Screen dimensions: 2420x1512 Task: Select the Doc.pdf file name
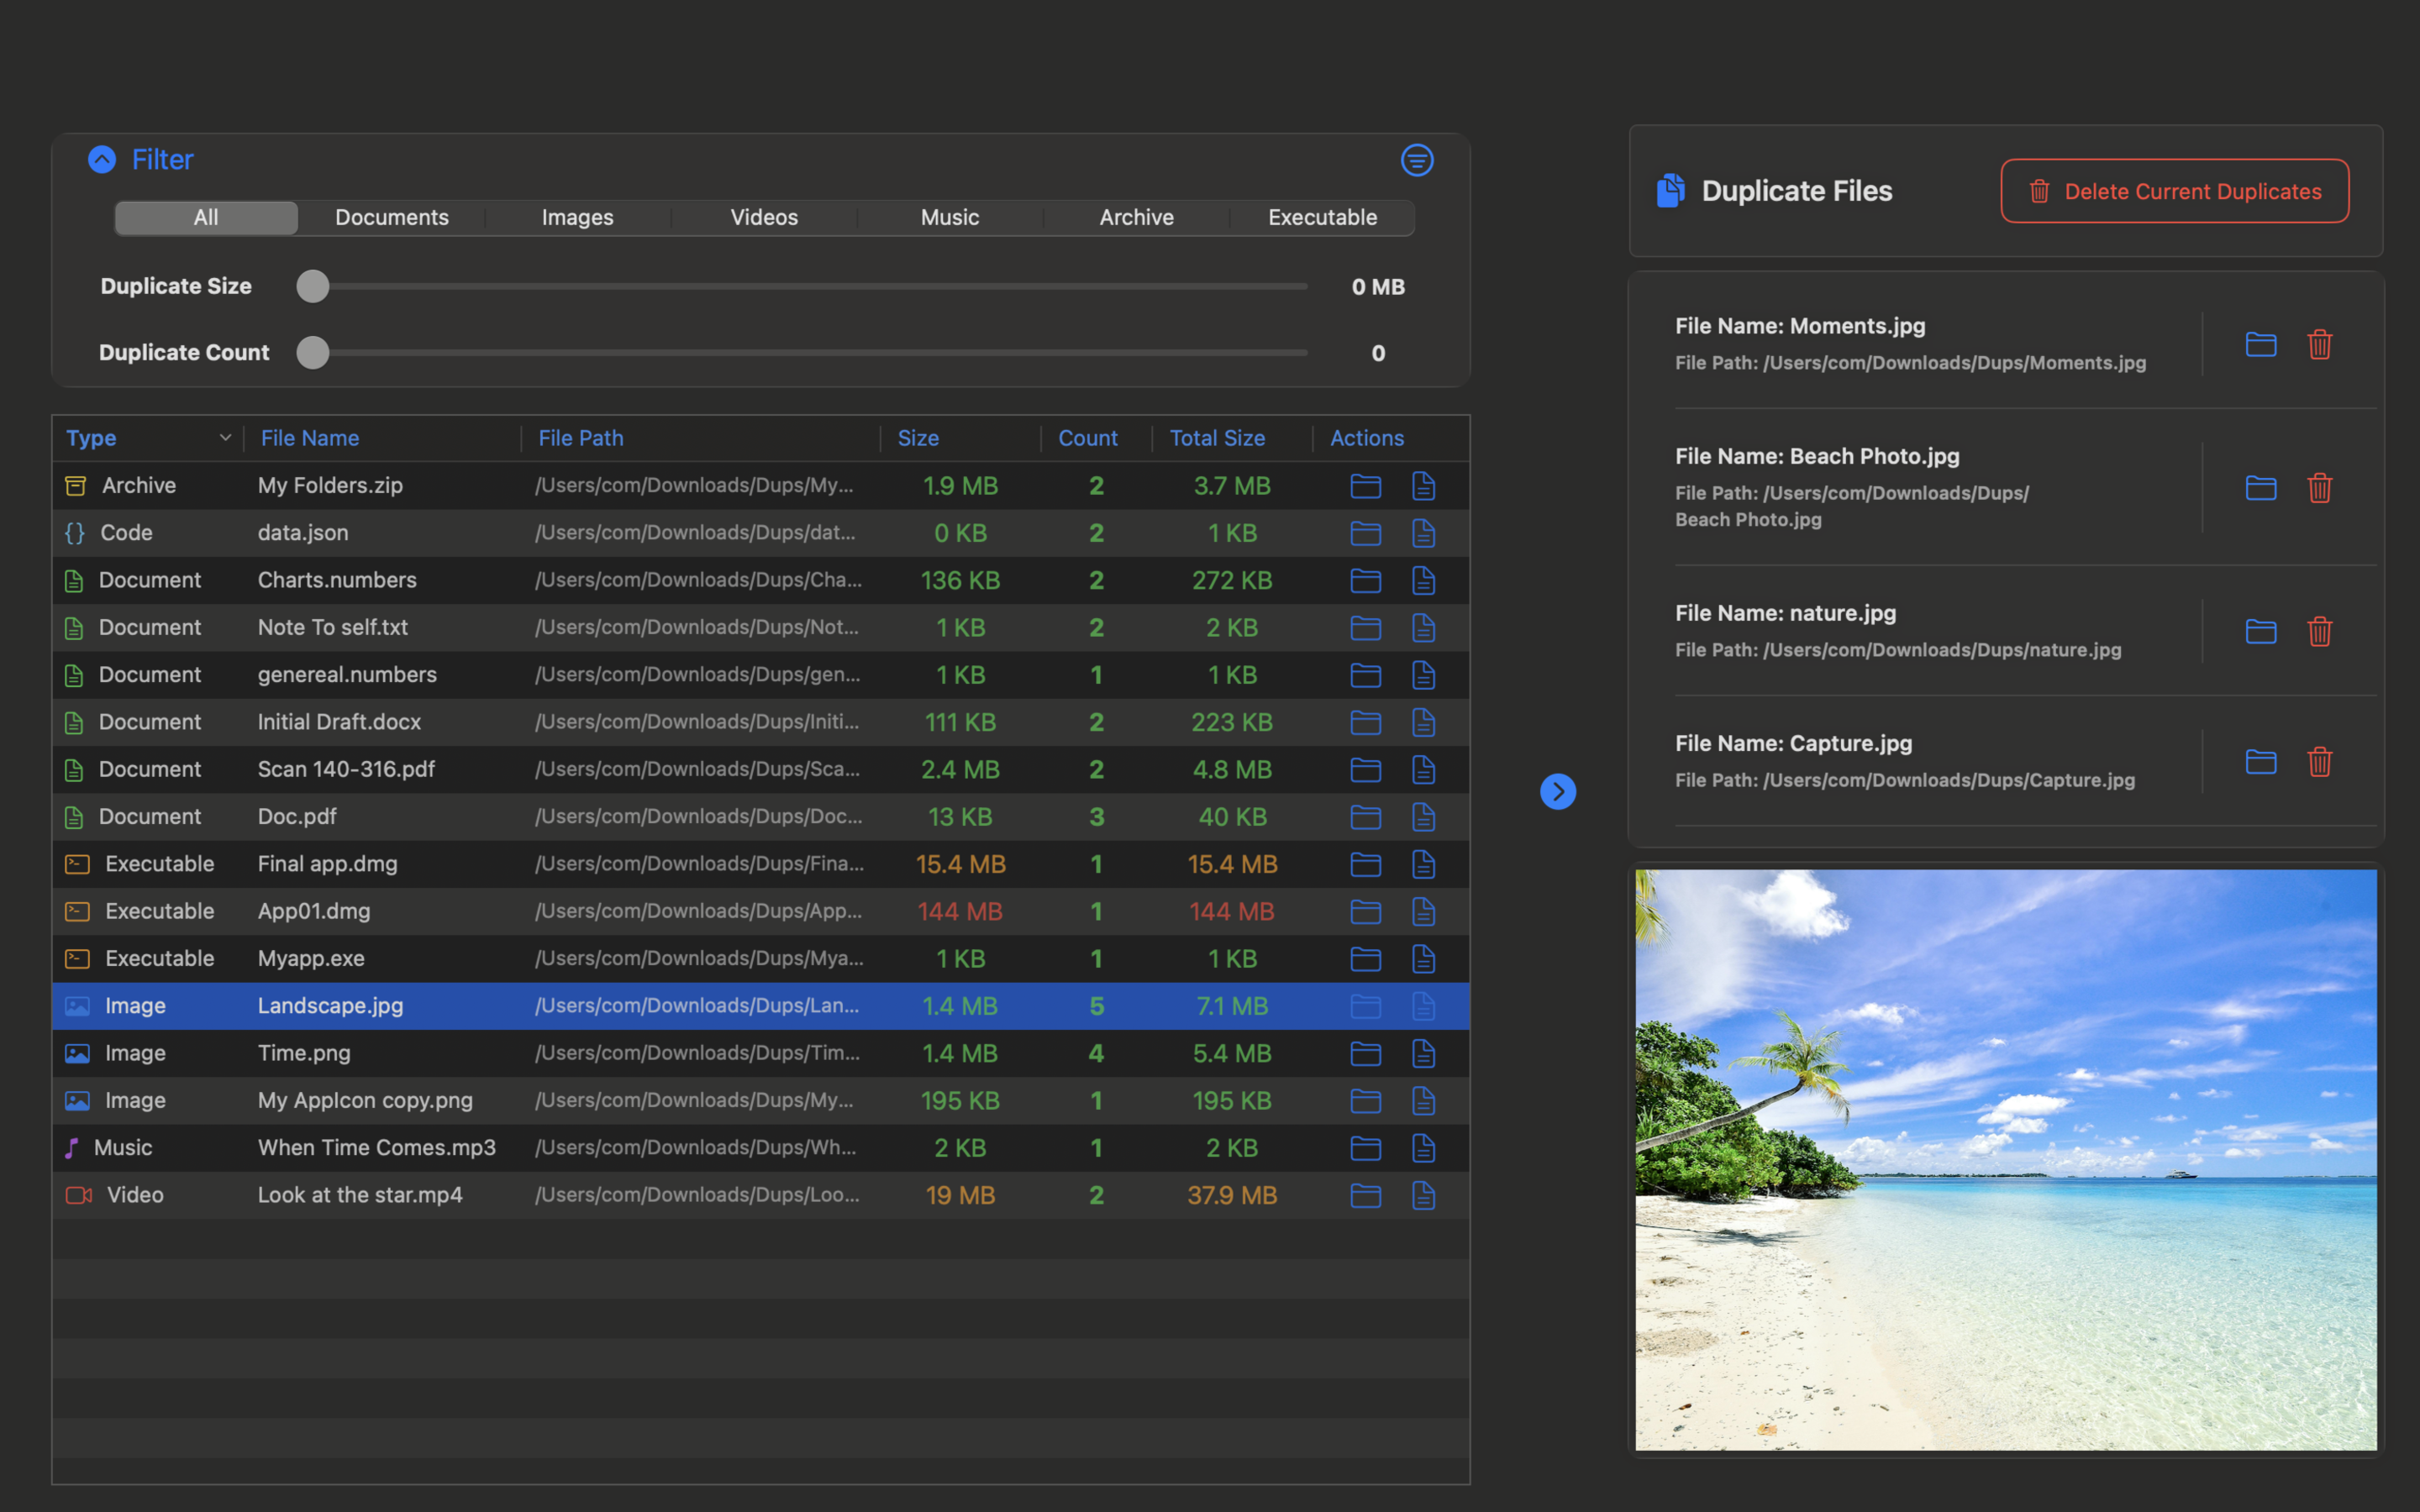click(297, 817)
